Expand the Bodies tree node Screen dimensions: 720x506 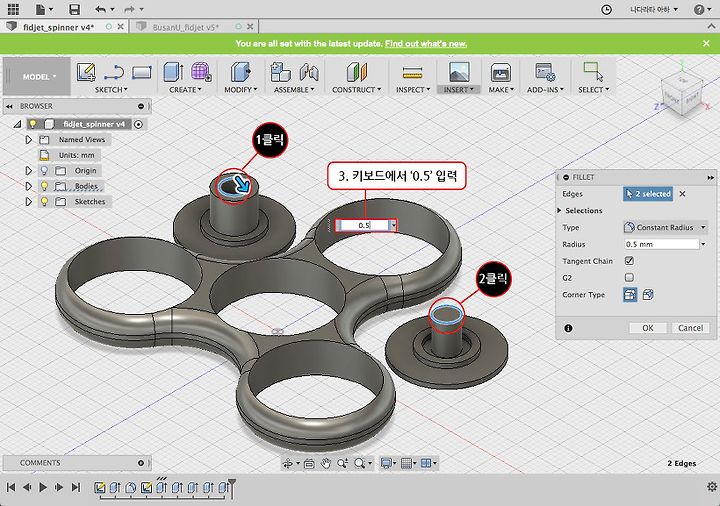(28, 186)
